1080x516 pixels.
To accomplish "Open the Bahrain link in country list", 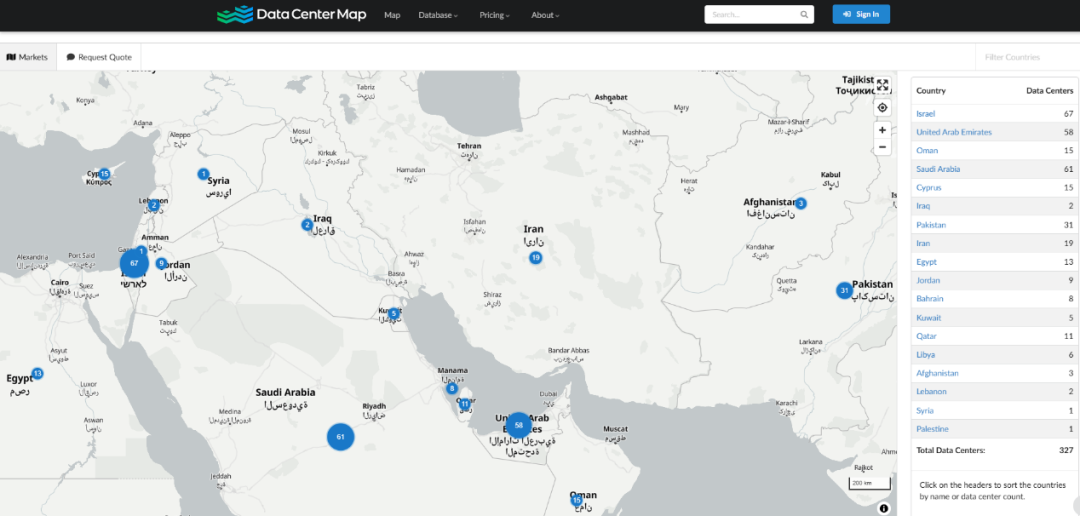I will tap(930, 299).
